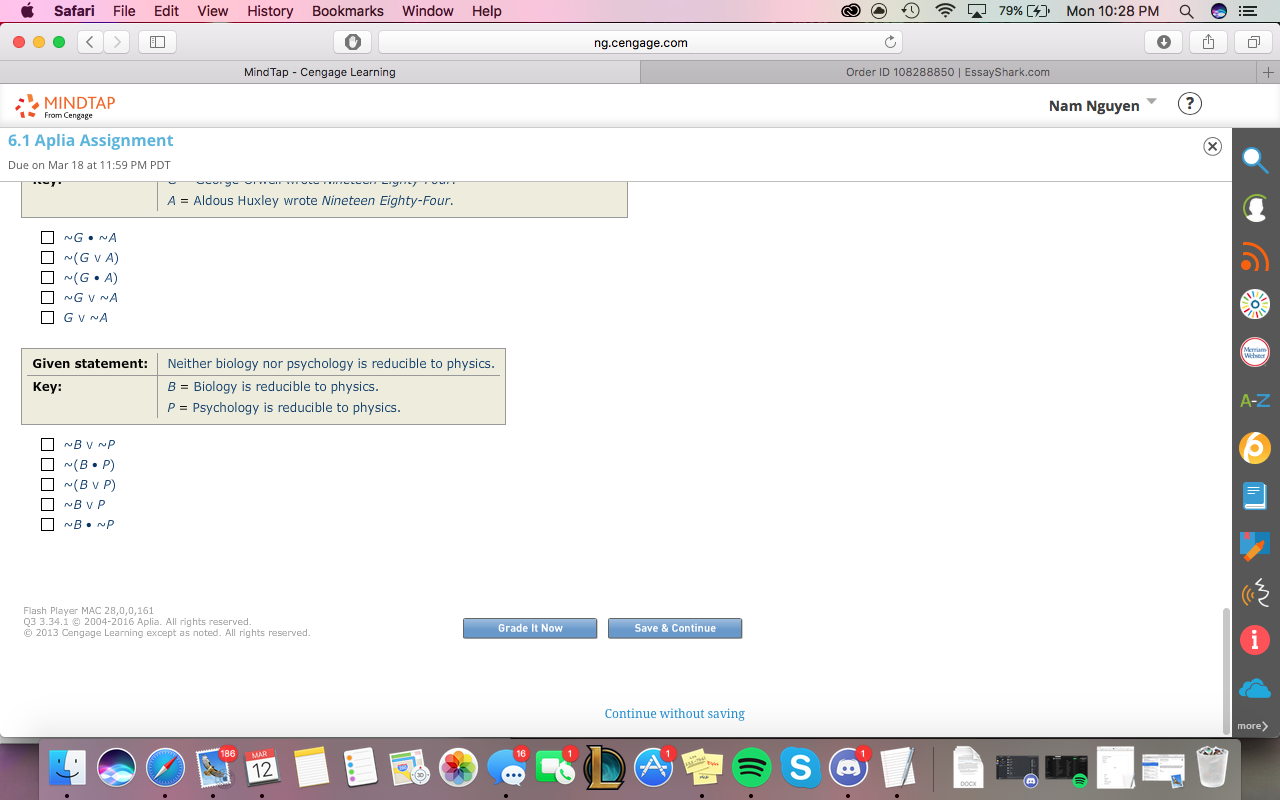Screen dimensions: 1280x800
Task: Open the RSS feed app in sidebar
Action: pos(1255,255)
